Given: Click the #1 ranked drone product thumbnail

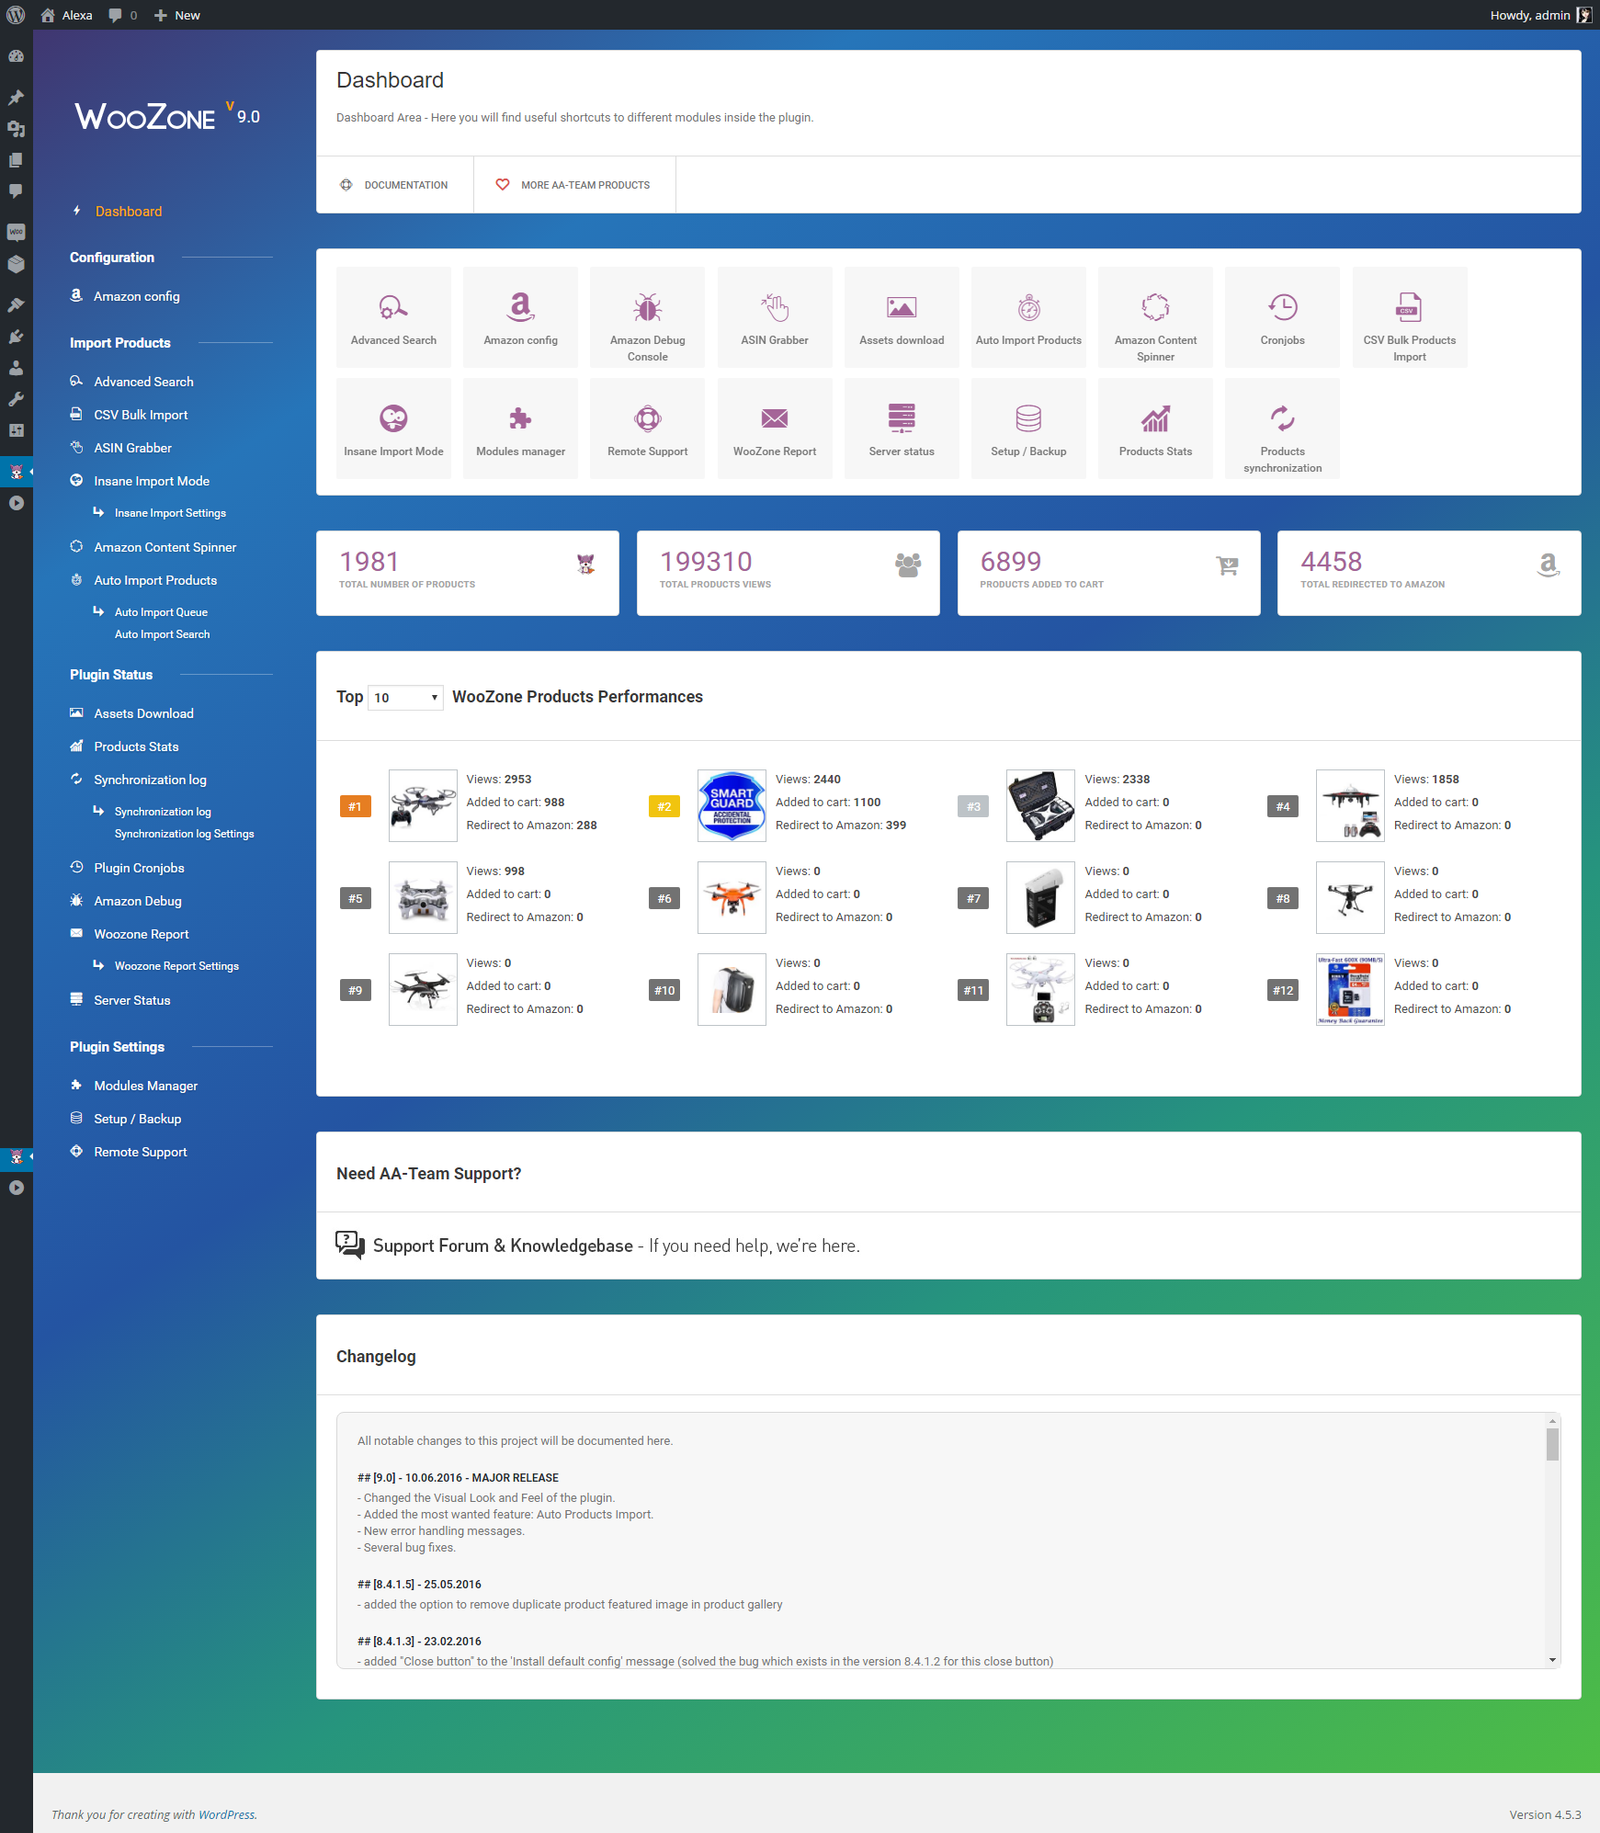Looking at the screenshot, I should (x=422, y=805).
